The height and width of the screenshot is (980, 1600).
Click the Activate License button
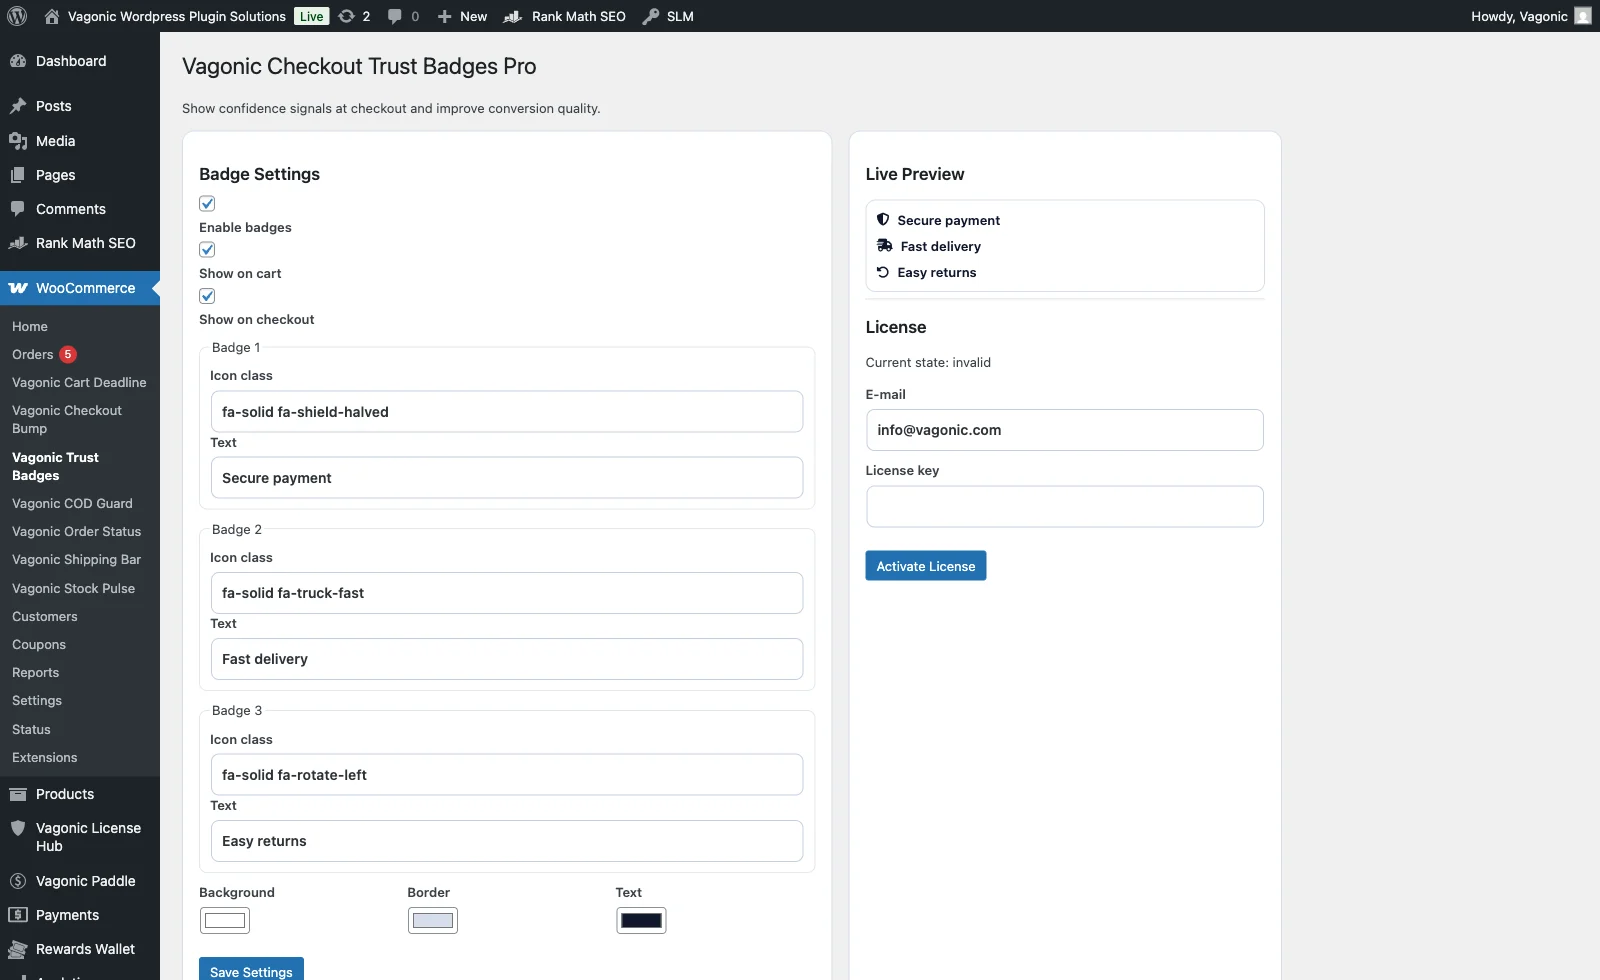[x=926, y=566]
